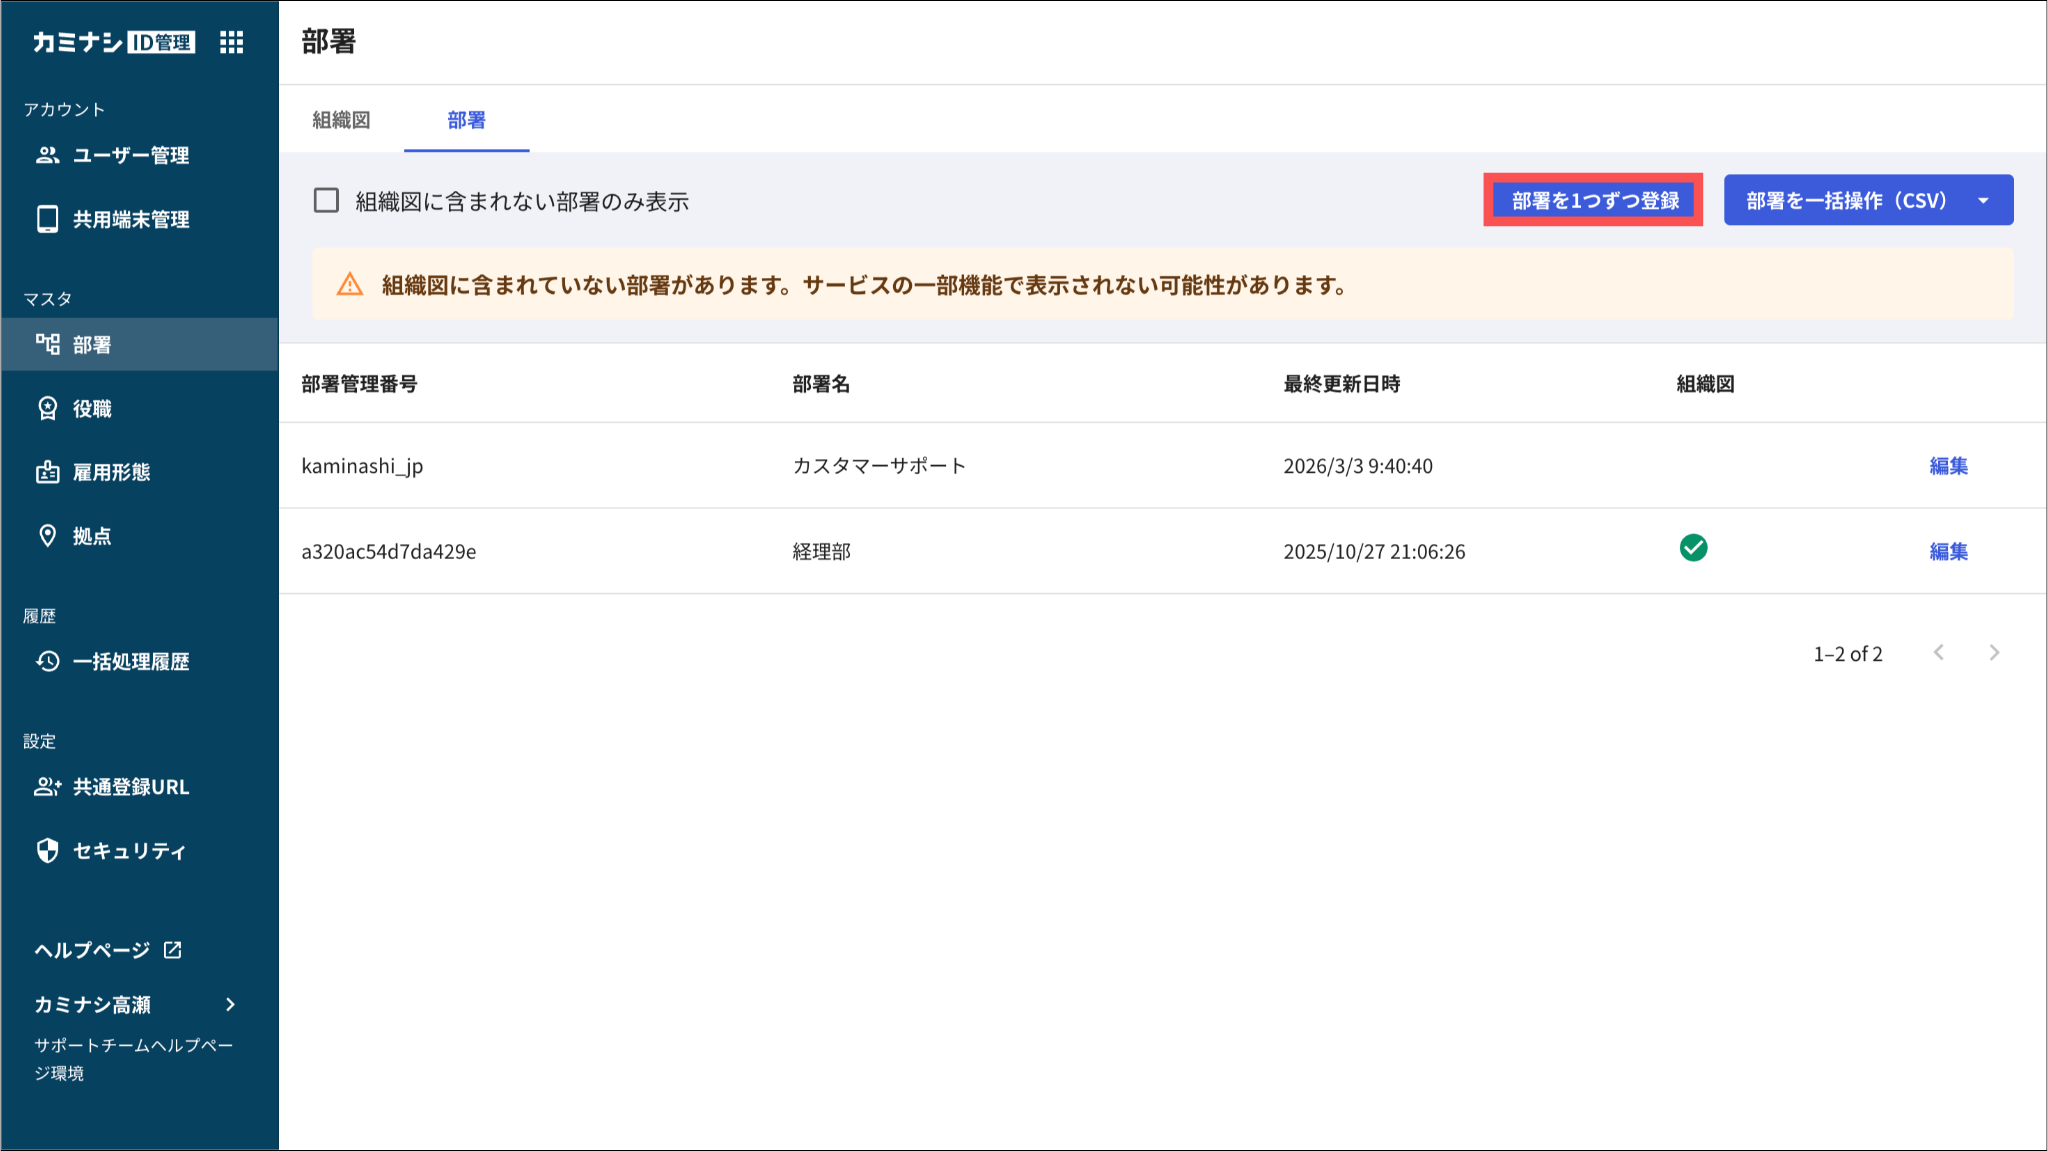
Task: Click the 雇用形態 ID card icon
Action: tap(47, 472)
